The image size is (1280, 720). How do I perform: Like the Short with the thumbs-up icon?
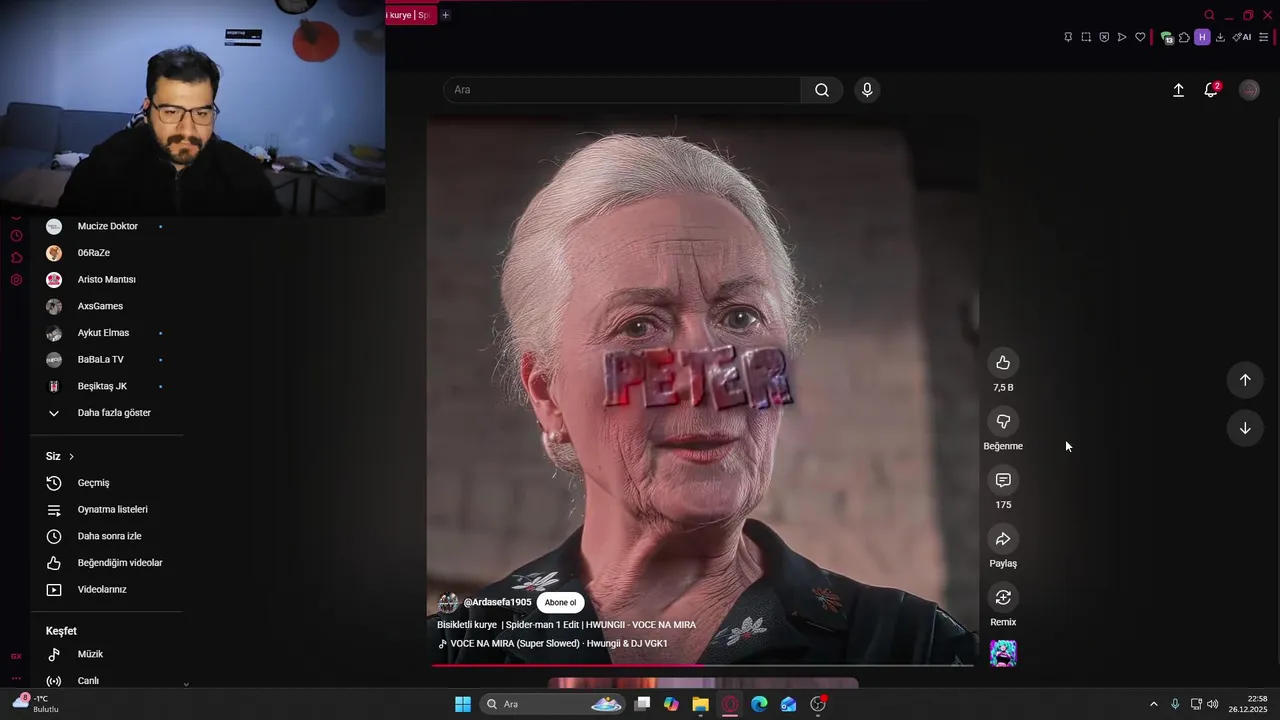1003,363
